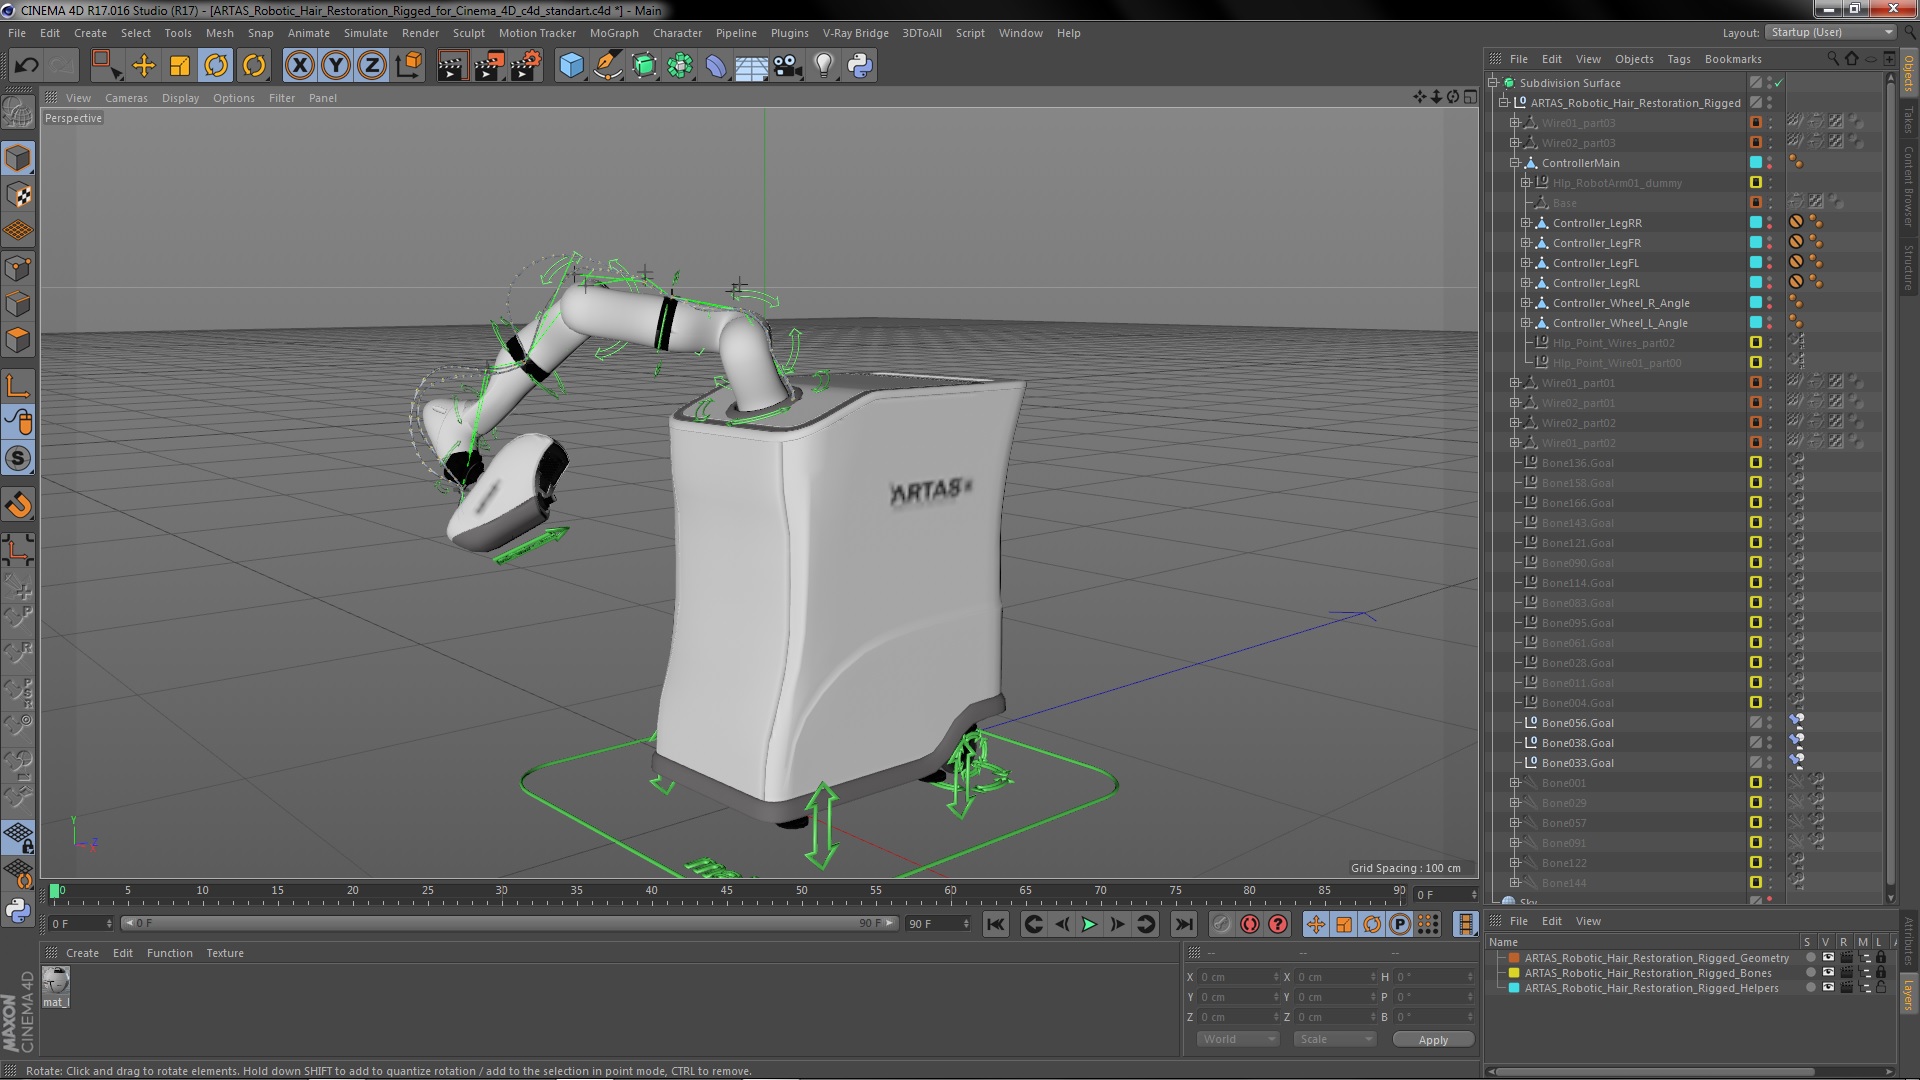Open the Takes side tab

click(1908, 119)
